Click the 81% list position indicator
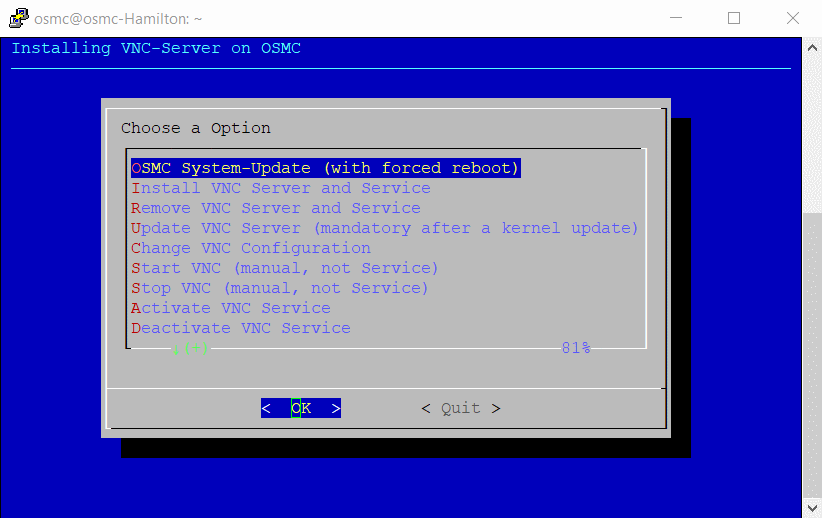This screenshot has height=518, width=822. pos(576,348)
